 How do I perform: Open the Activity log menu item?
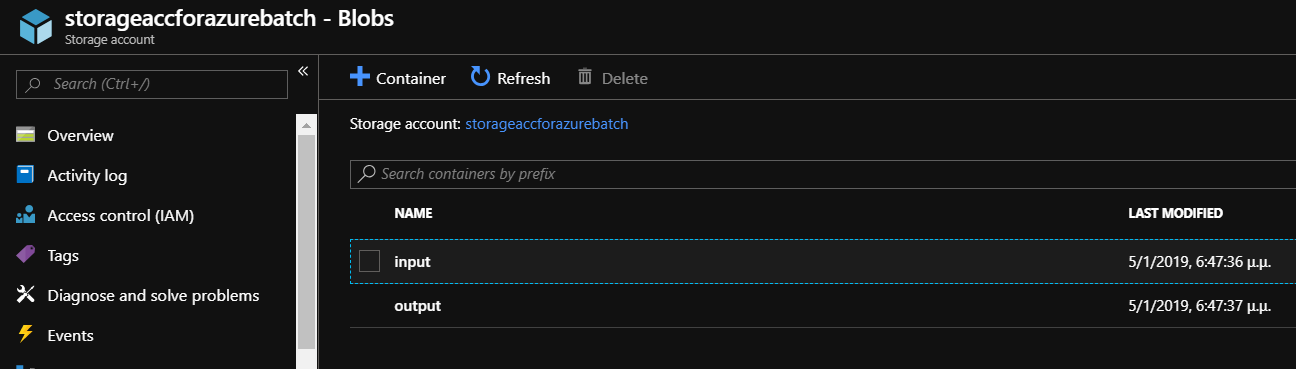click(x=87, y=175)
